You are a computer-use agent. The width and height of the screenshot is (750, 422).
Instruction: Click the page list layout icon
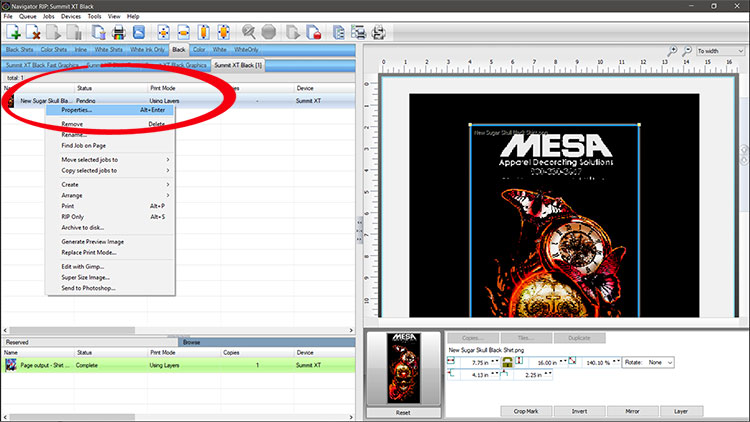pos(339,33)
